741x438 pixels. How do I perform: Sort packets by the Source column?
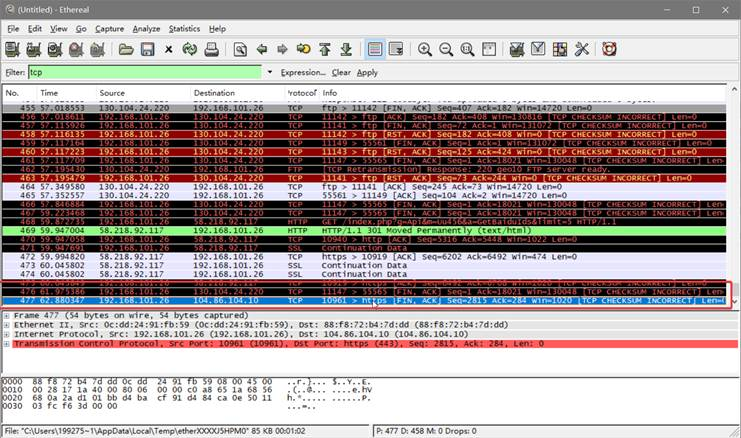click(x=143, y=93)
